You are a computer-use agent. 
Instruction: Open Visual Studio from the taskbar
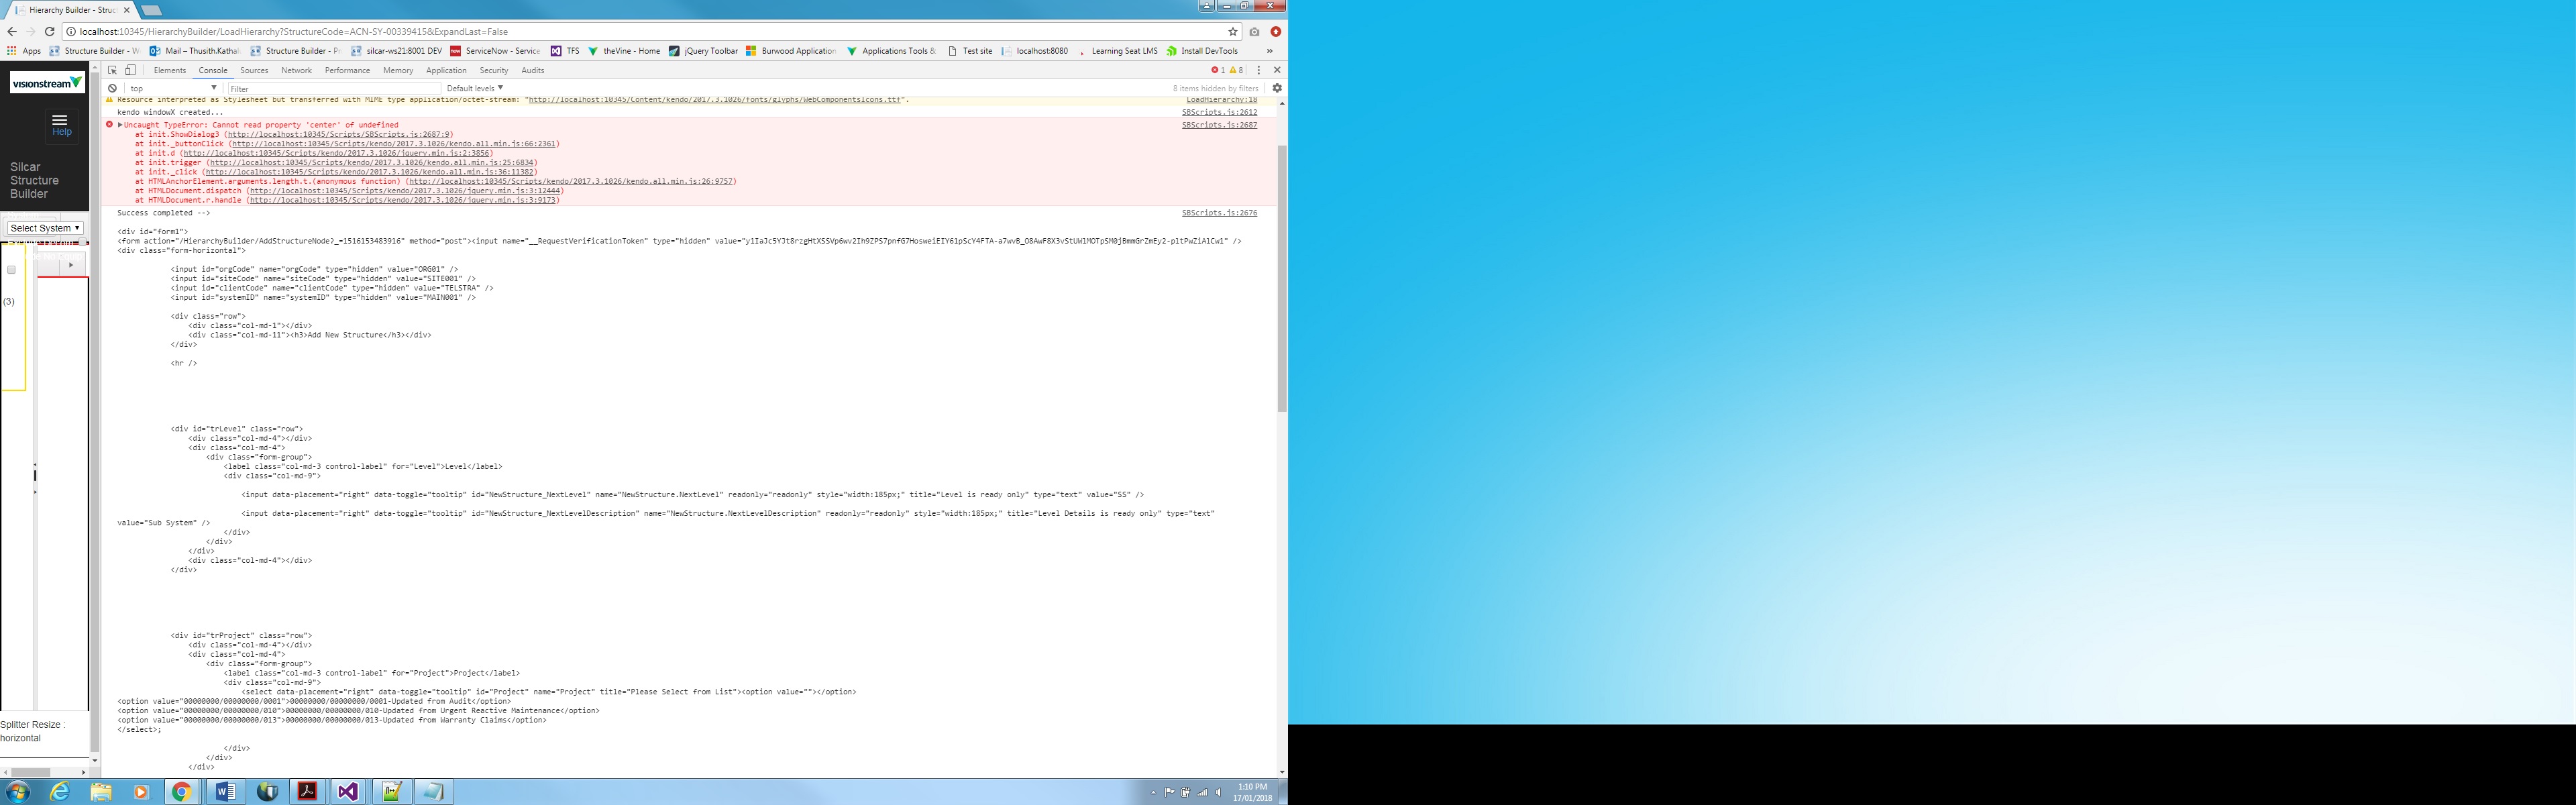pos(347,791)
